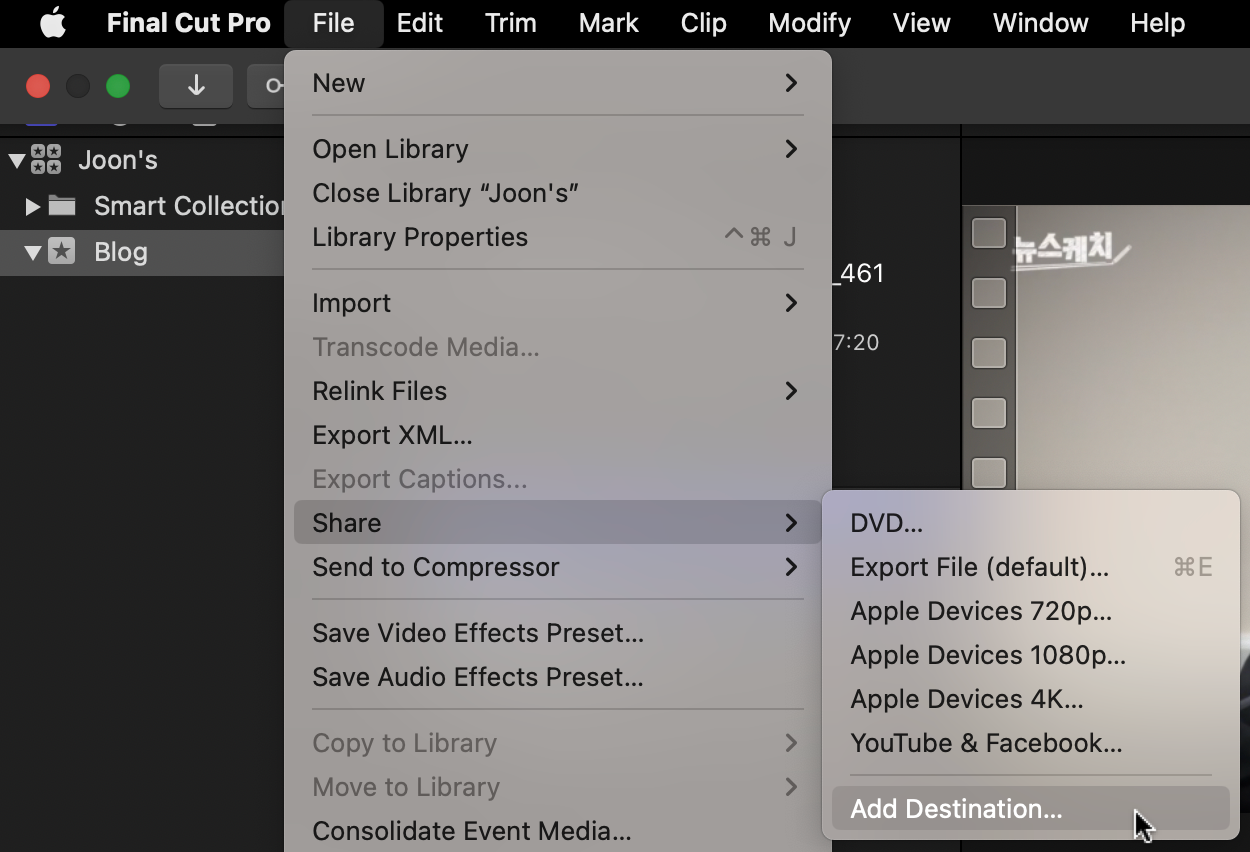Screen dimensions: 1250x852
Task: Open the Trim menu
Action: click(x=511, y=23)
